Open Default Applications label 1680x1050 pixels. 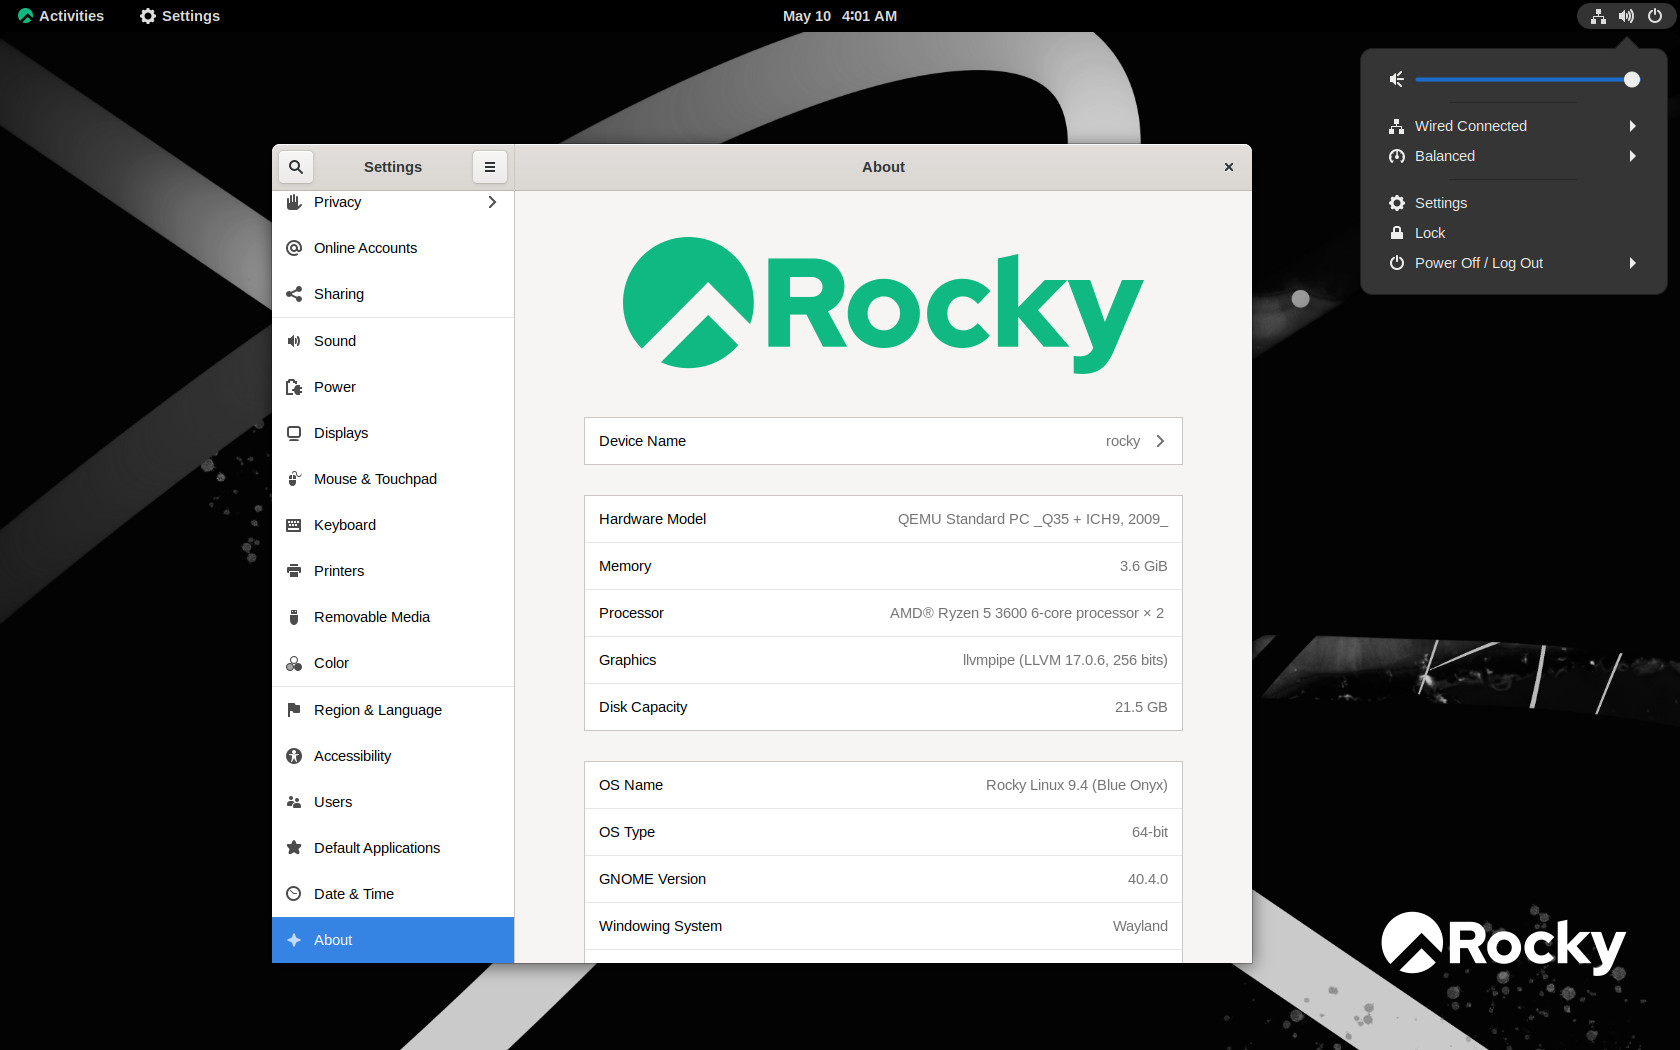click(x=377, y=848)
